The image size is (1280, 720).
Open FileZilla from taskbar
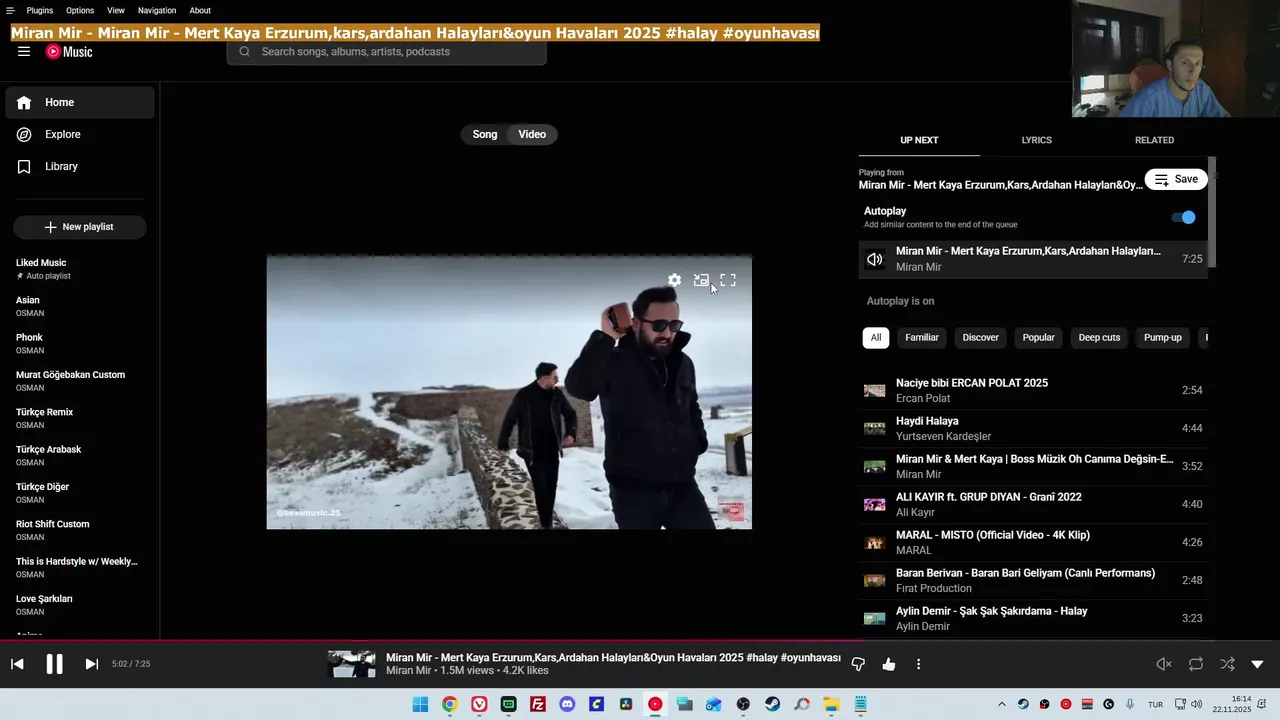click(538, 704)
